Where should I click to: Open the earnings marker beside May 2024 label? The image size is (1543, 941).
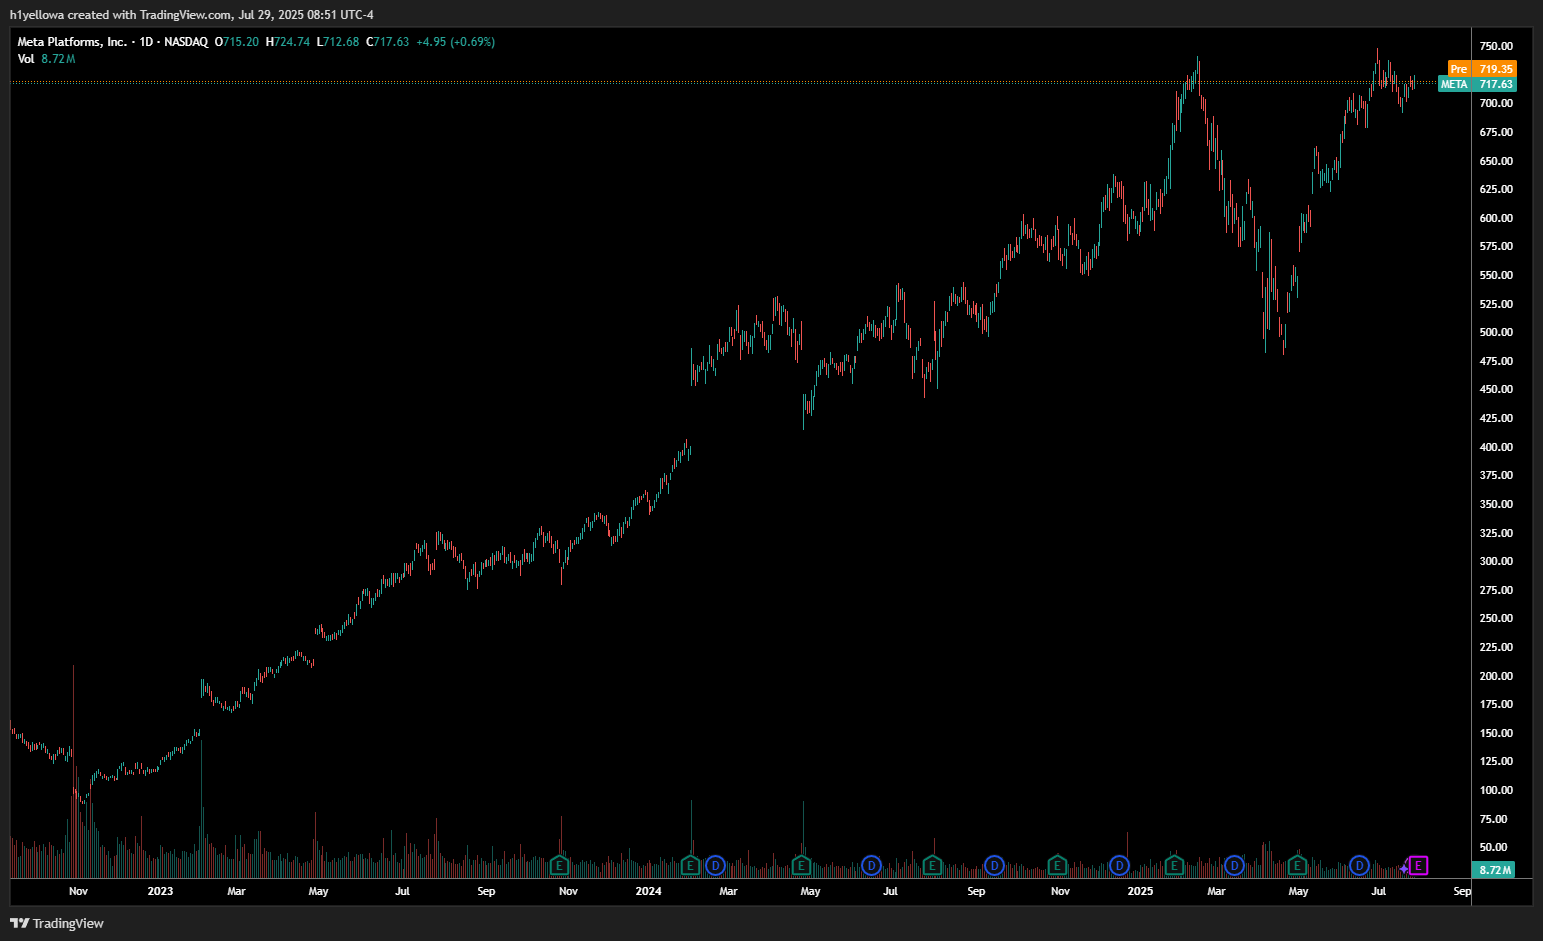[x=801, y=865]
